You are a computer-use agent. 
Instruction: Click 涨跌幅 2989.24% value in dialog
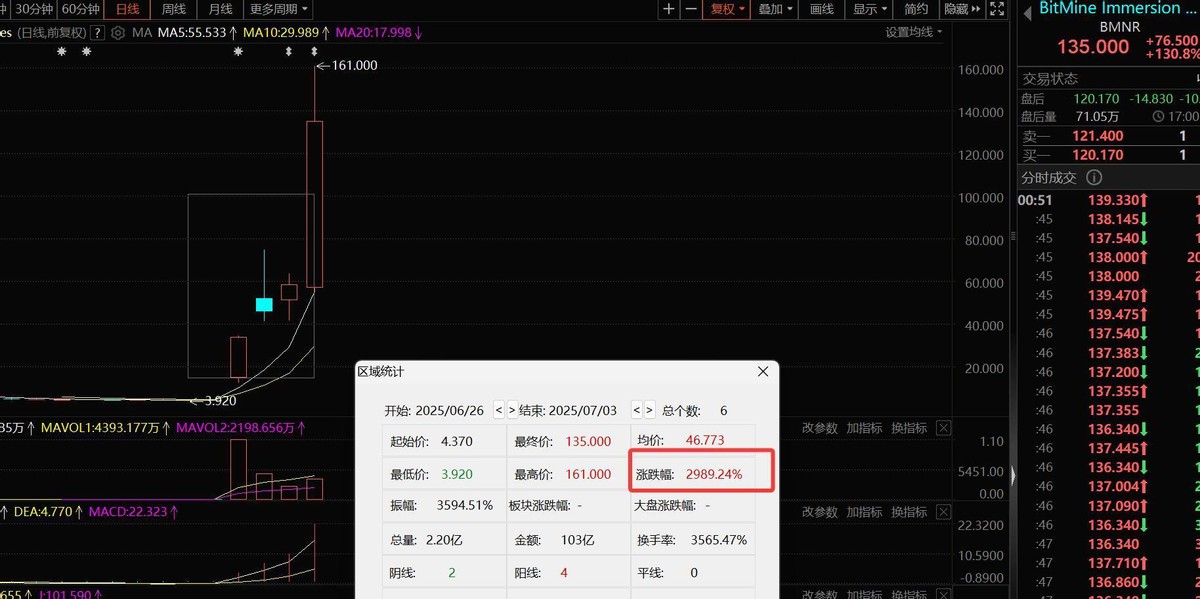click(714, 474)
